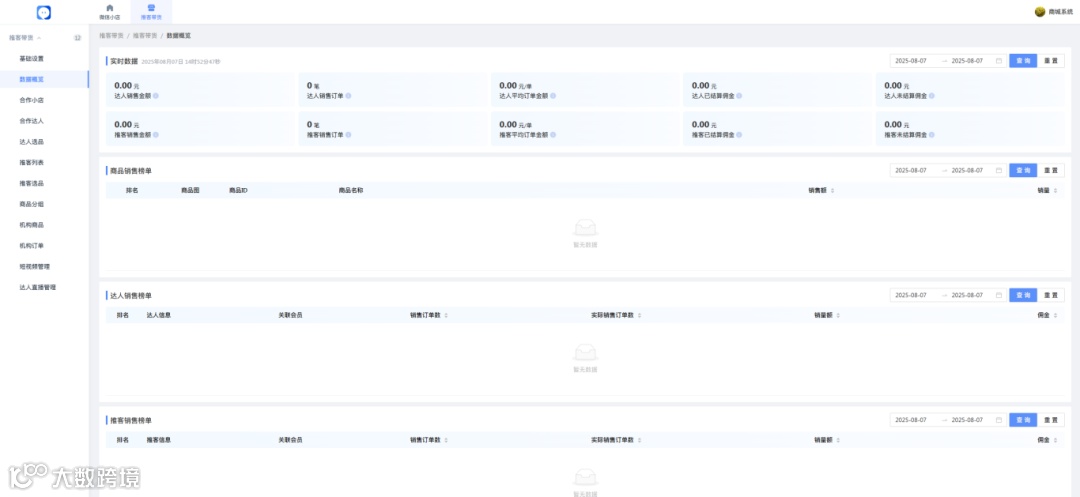Screen dimensions: 1080x497
Task: Click info icon next to 达人已结算佣金
Action: click(x=740, y=96)
